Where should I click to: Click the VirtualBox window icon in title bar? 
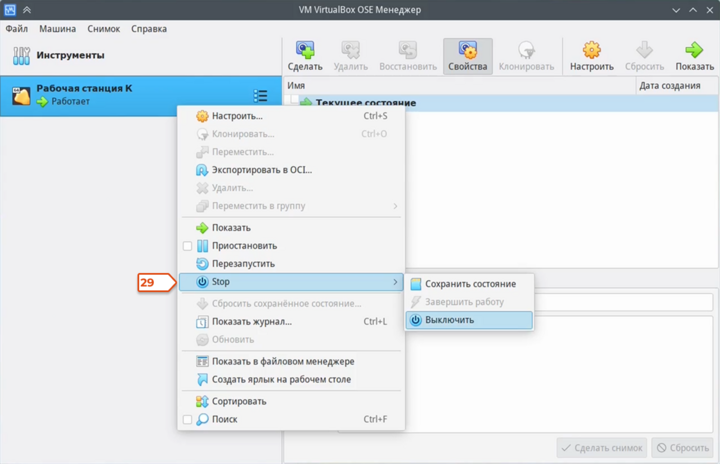pos(10,10)
